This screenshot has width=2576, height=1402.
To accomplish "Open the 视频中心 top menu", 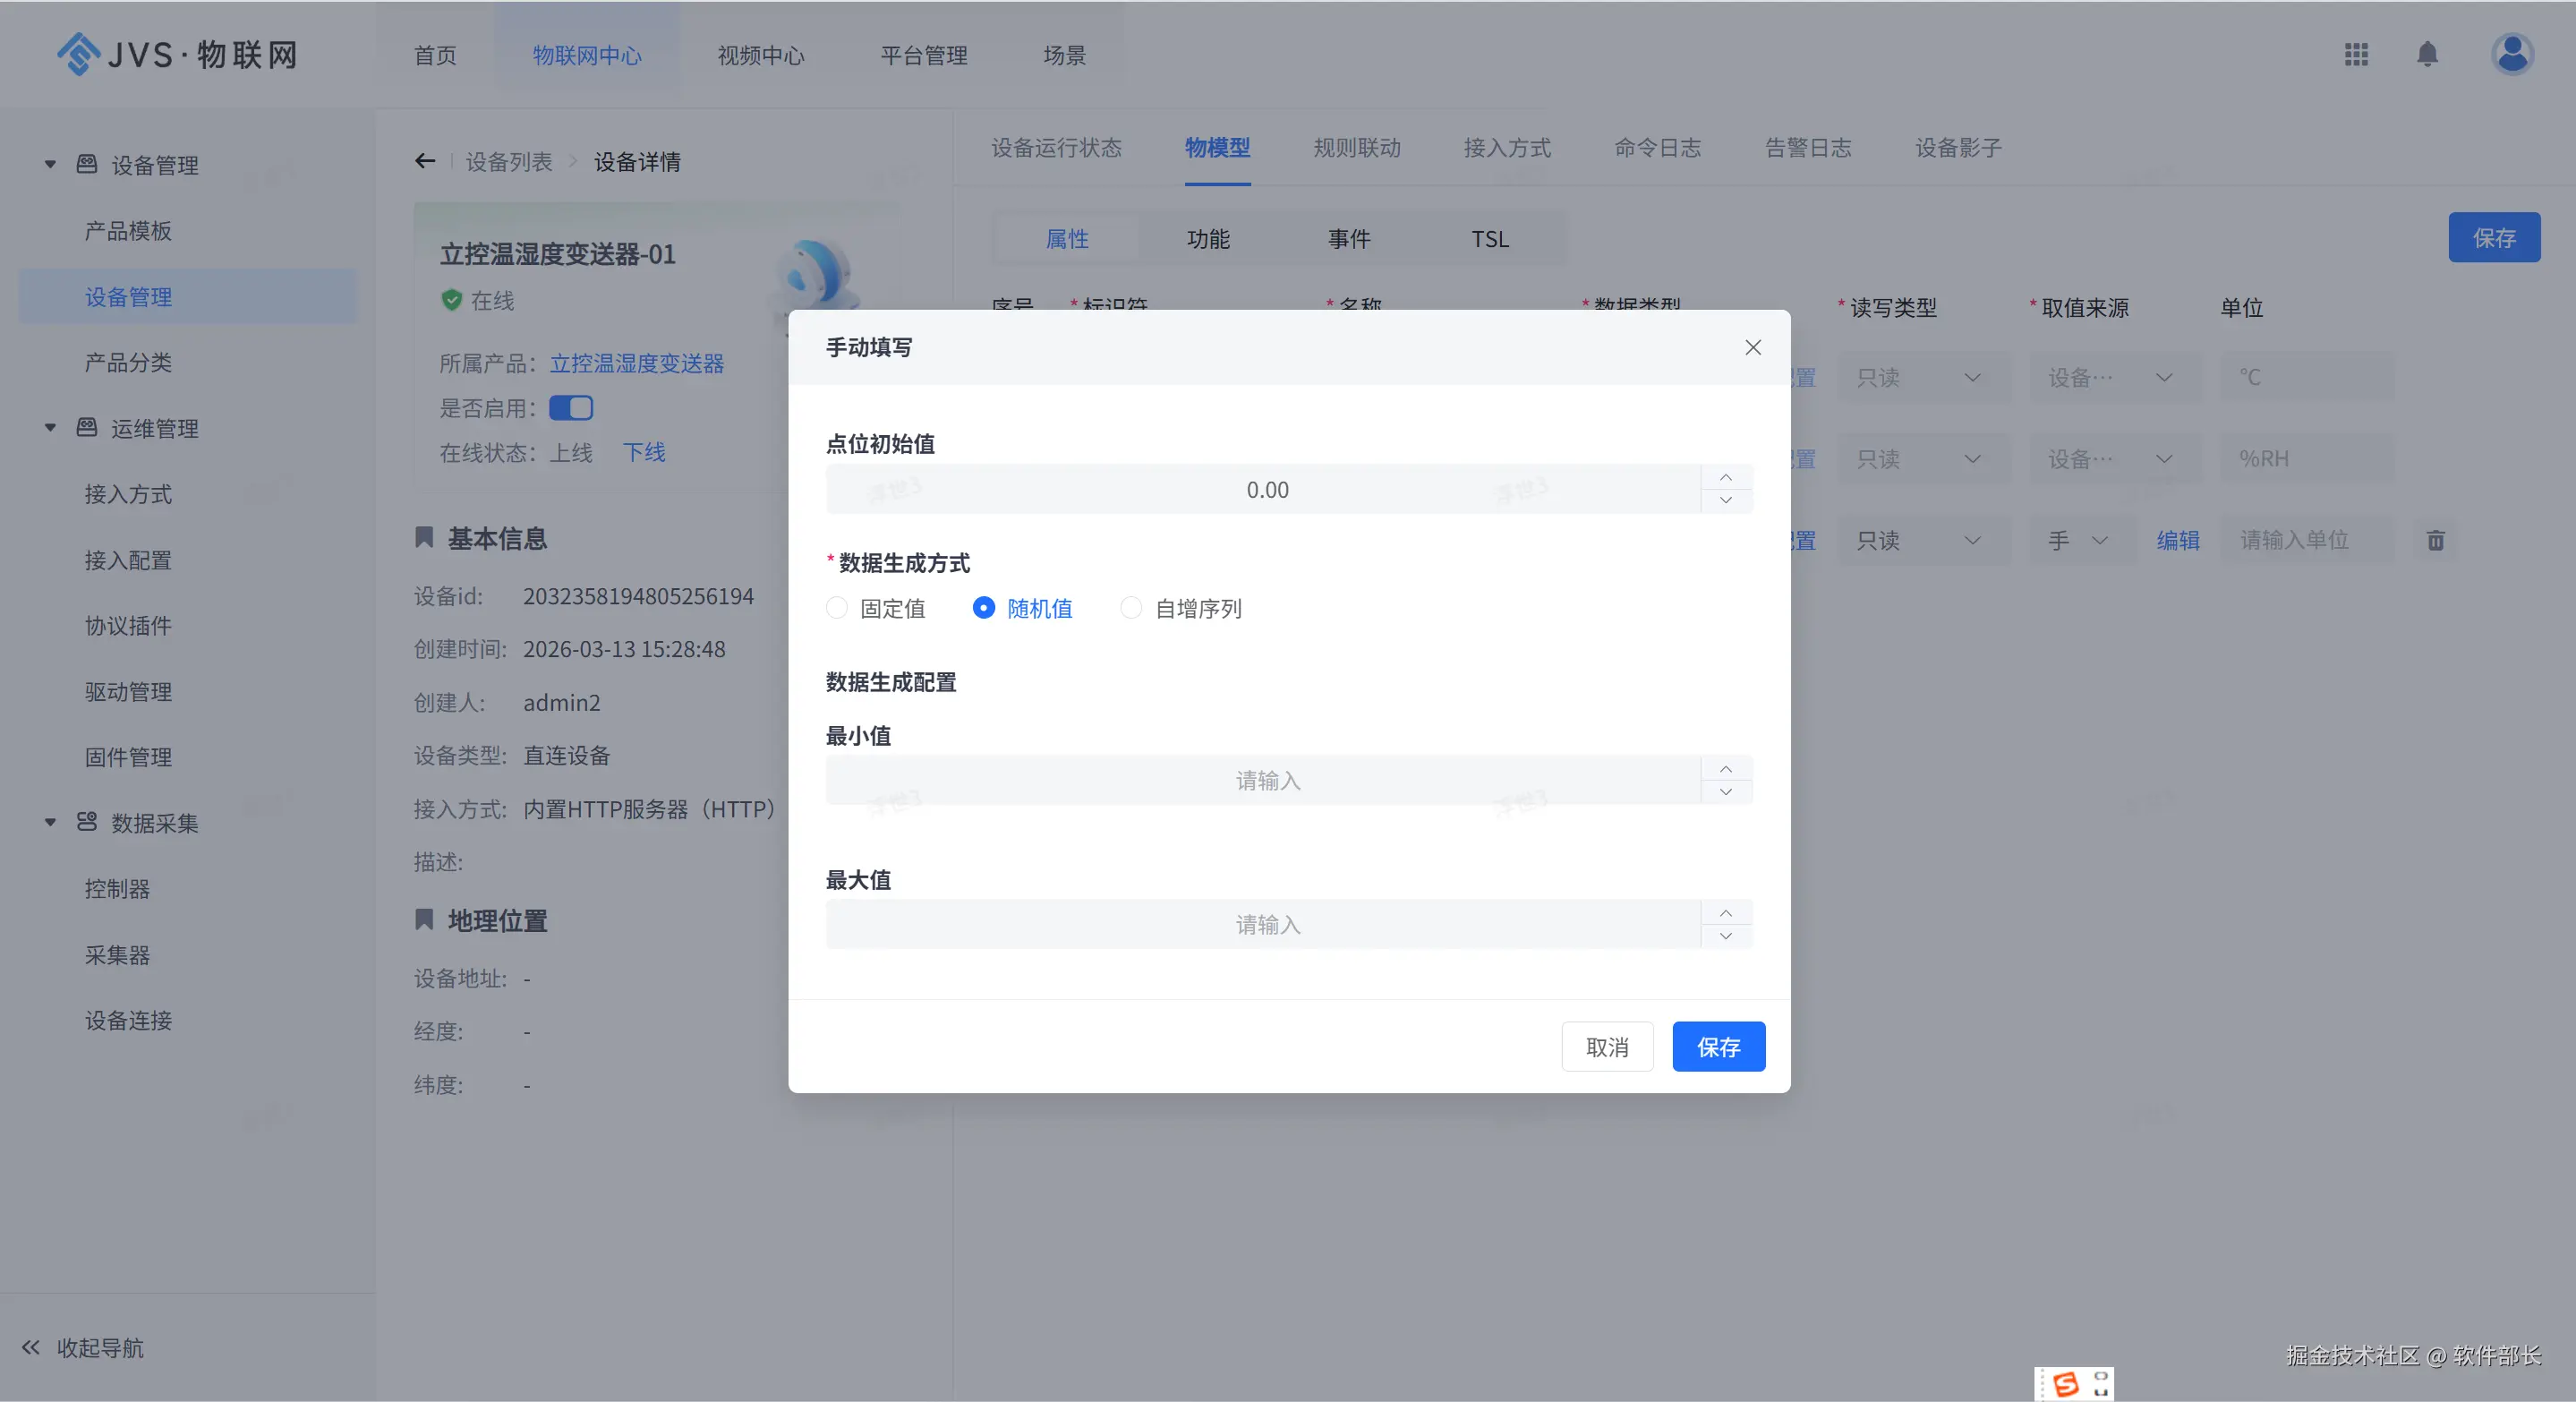I will pos(760,55).
